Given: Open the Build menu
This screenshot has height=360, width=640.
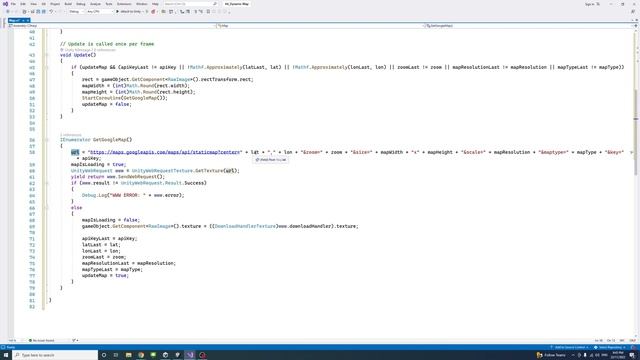Looking at the screenshot, I should coord(68,4).
